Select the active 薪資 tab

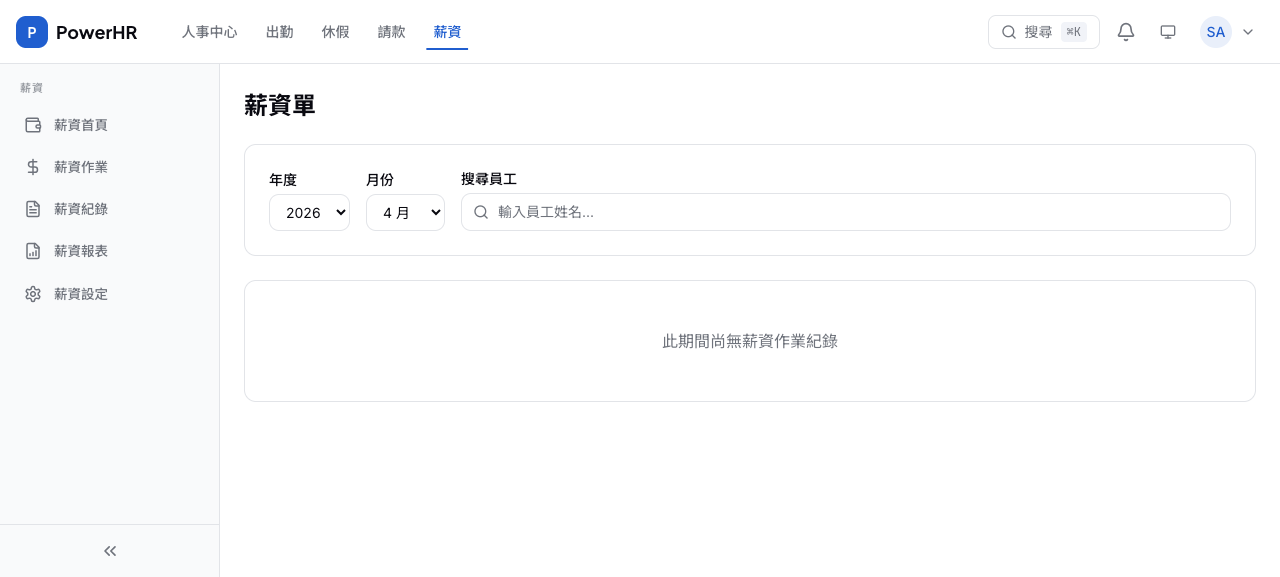point(447,32)
